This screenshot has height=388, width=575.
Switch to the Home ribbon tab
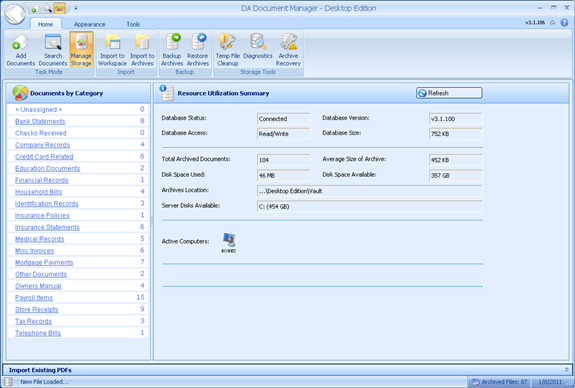coord(45,24)
